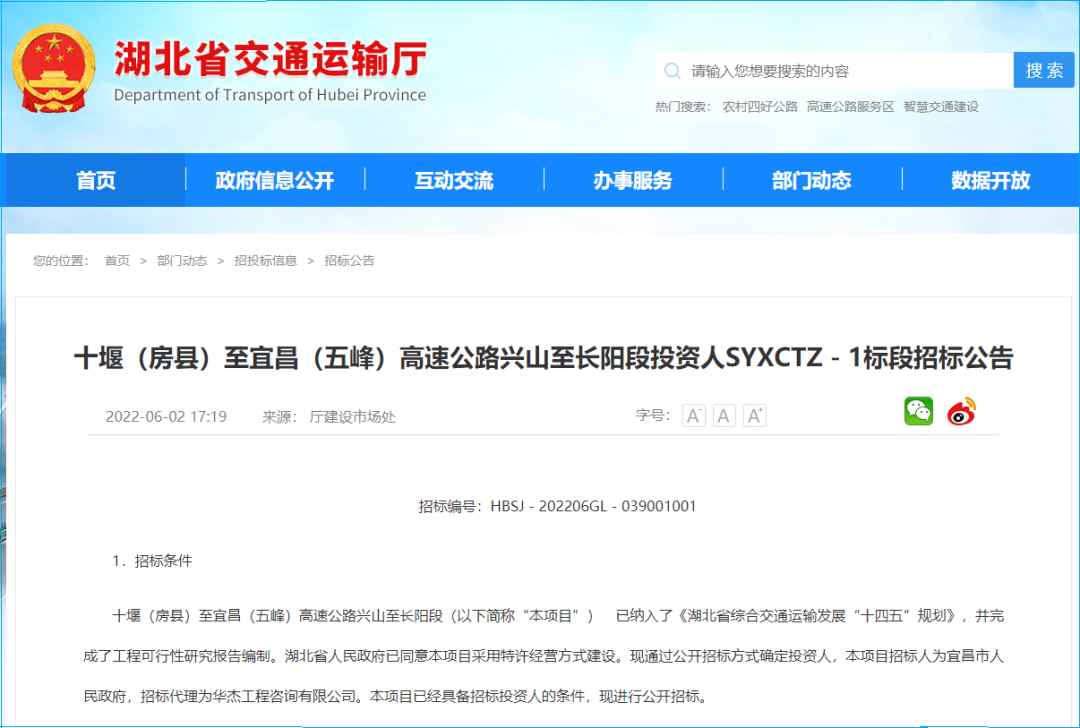Click the WeChat share icon
Image resolution: width=1080 pixels, height=728 pixels.
(918, 411)
